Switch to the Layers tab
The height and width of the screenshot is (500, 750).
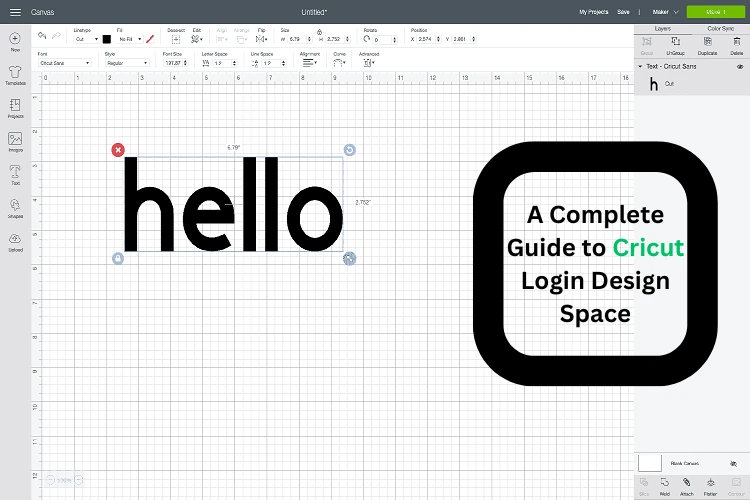tap(662, 29)
